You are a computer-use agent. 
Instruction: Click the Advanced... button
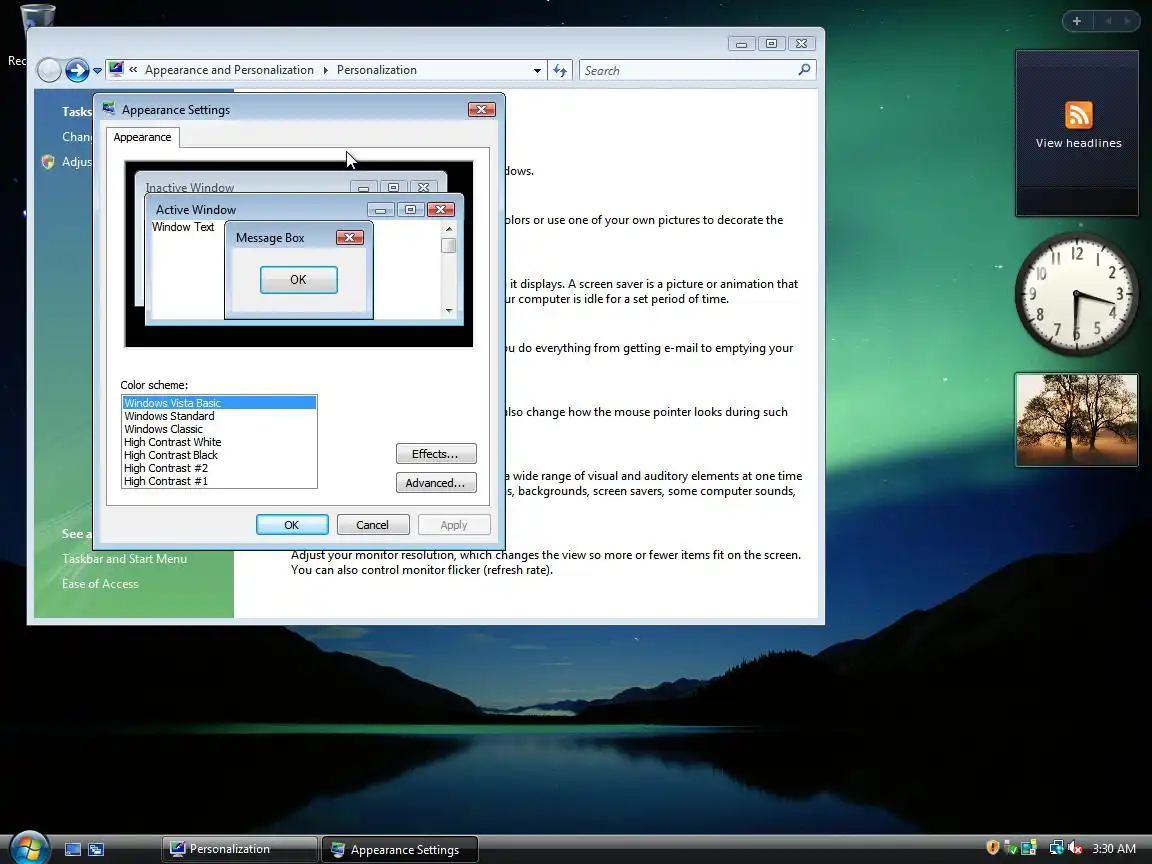[436, 483]
